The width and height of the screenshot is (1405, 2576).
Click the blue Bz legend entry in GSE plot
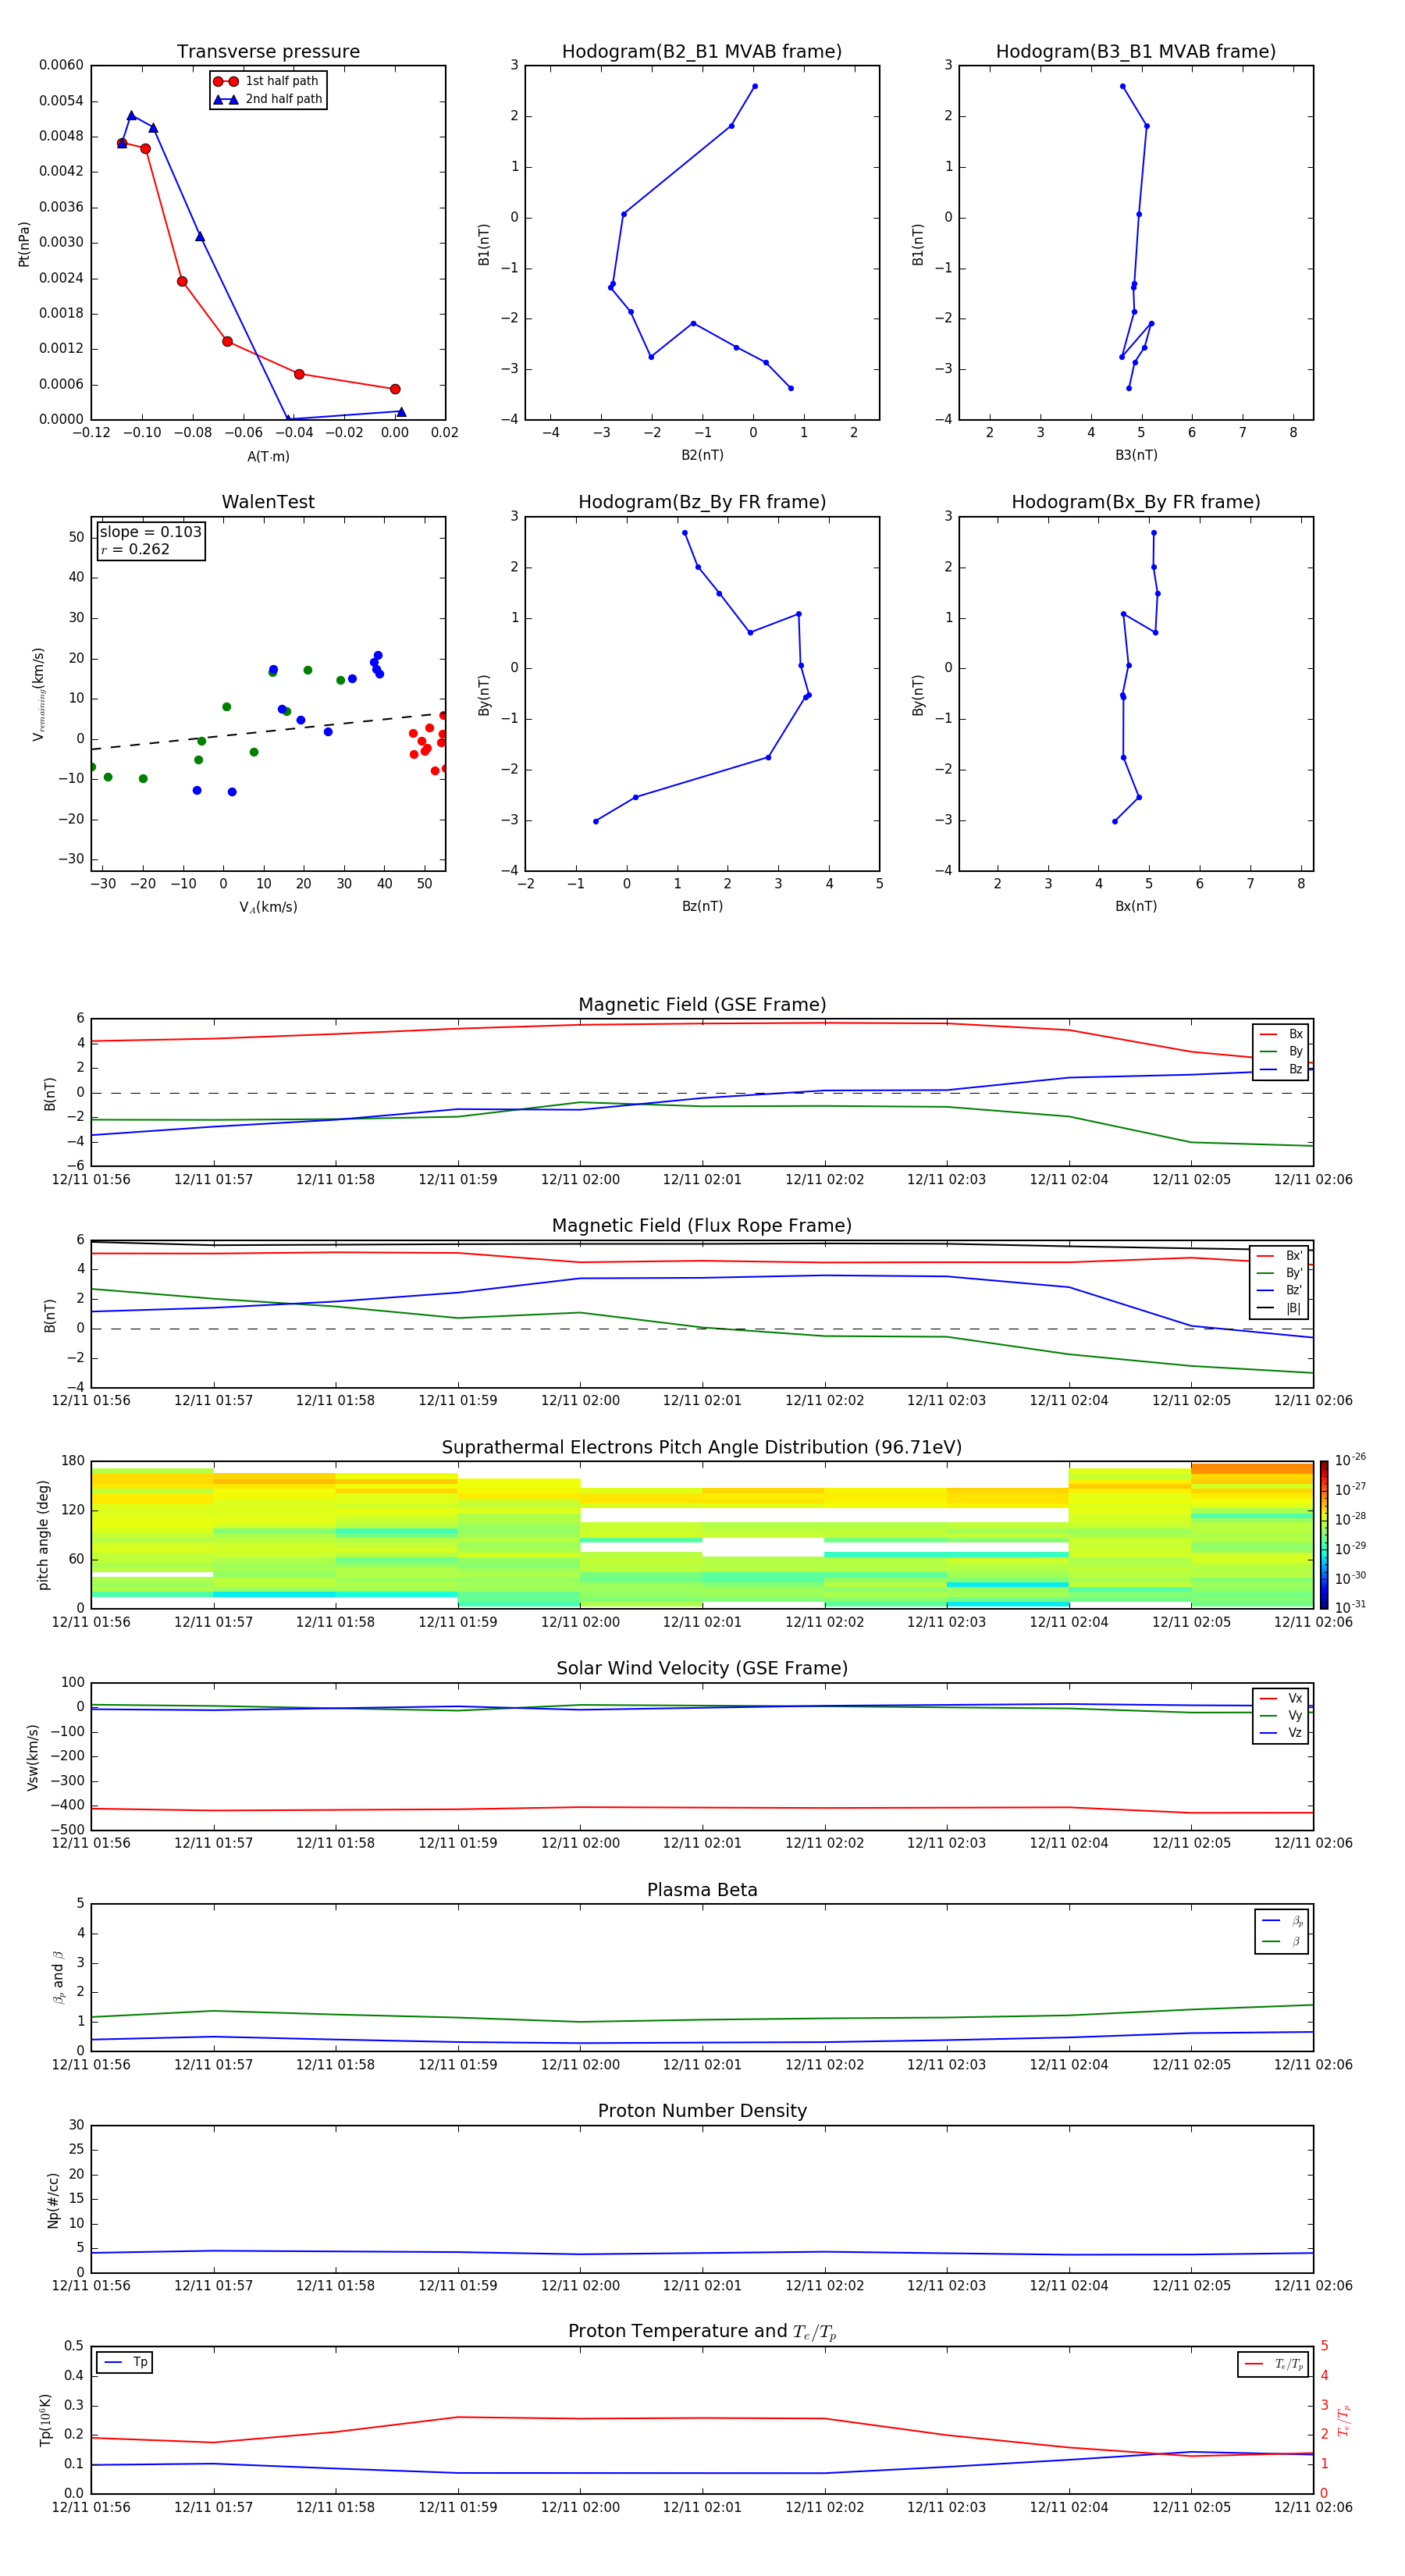(1281, 1069)
